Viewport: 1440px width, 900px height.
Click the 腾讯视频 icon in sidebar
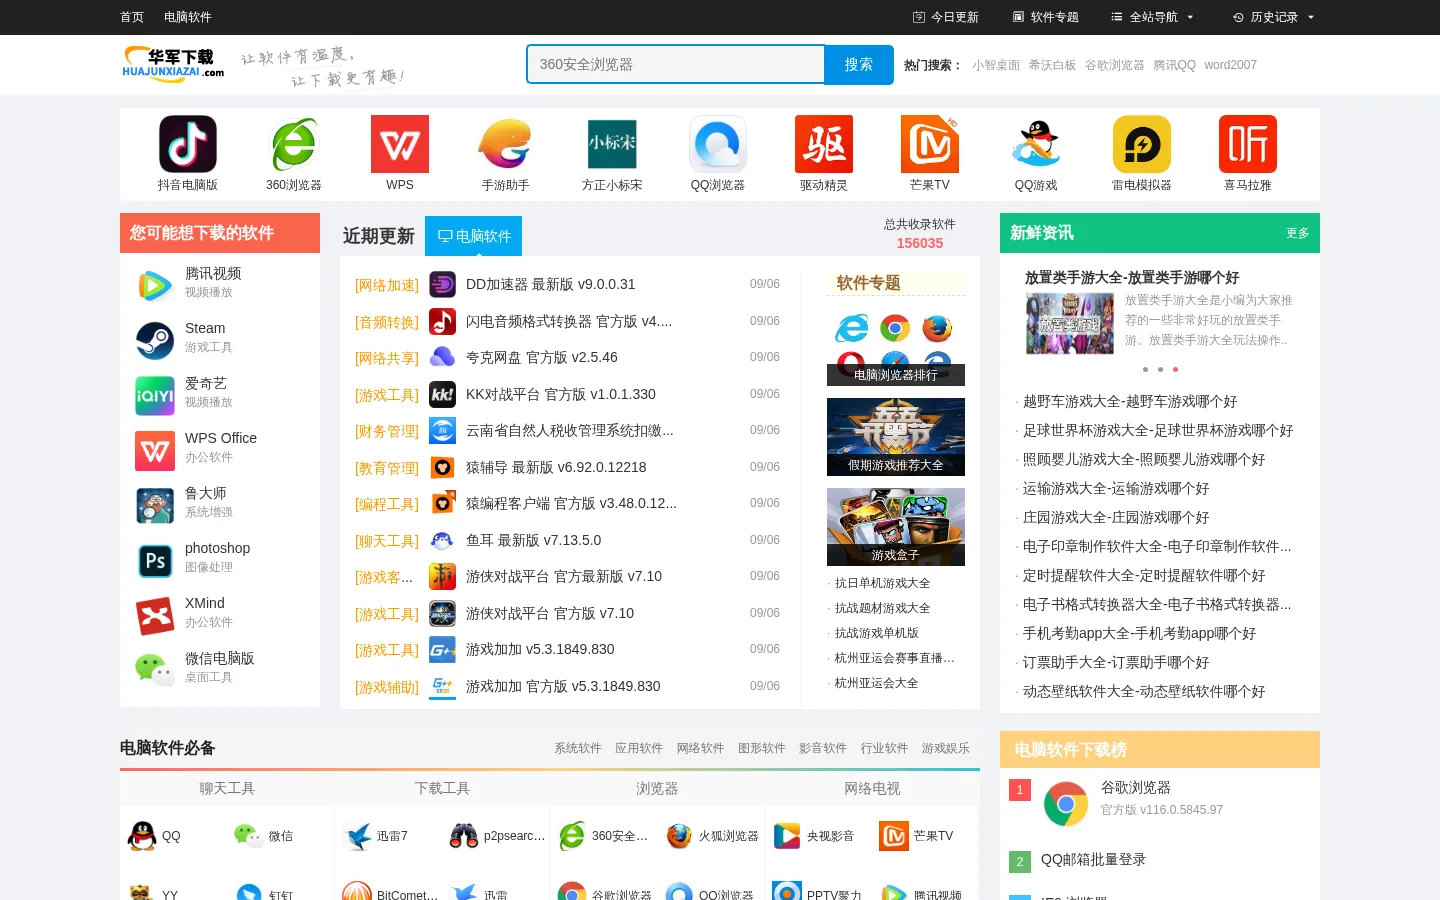point(155,286)
